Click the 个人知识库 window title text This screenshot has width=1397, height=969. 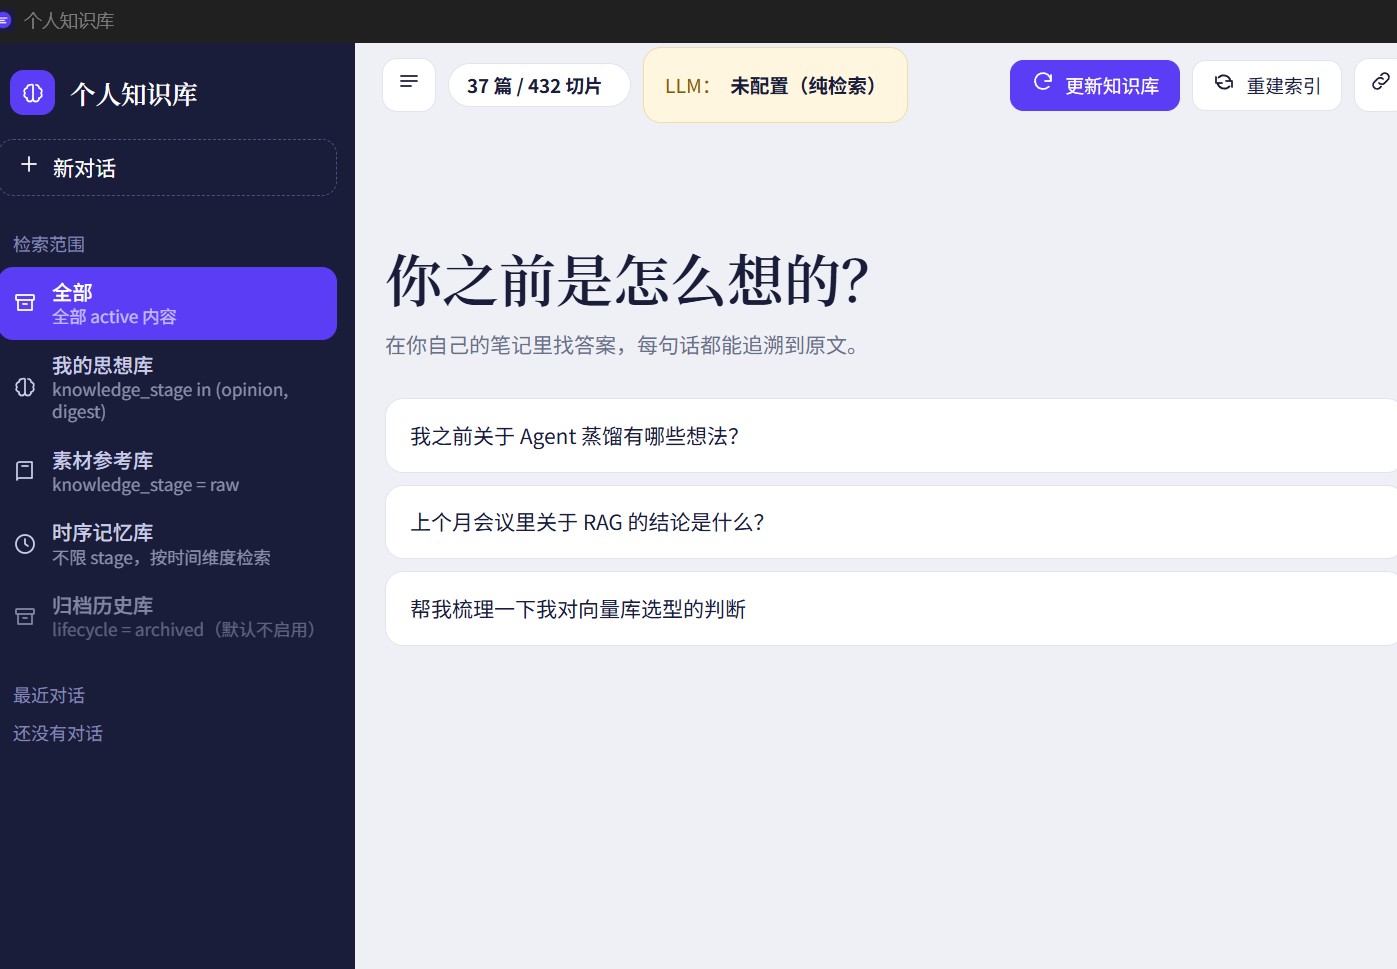tap(69, 21)
